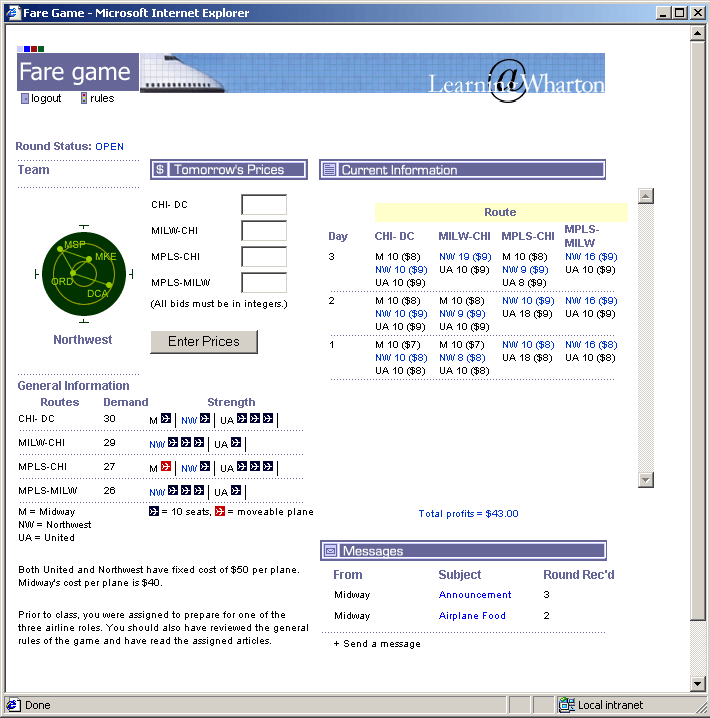Screen dimensions: 710x718
Task: Click the legend black plane icon (10 seats)
Action: coord(154,511)
